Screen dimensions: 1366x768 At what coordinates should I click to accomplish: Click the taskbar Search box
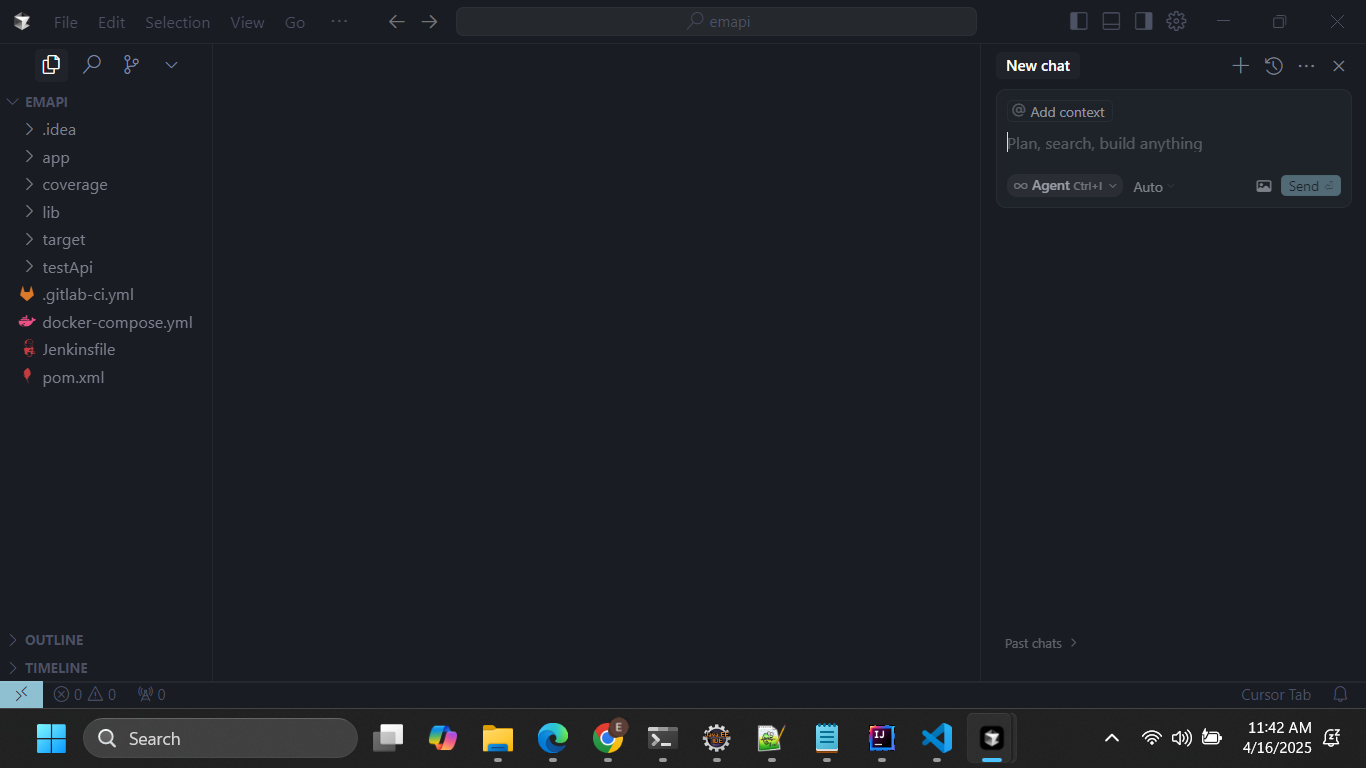(220, 738)
